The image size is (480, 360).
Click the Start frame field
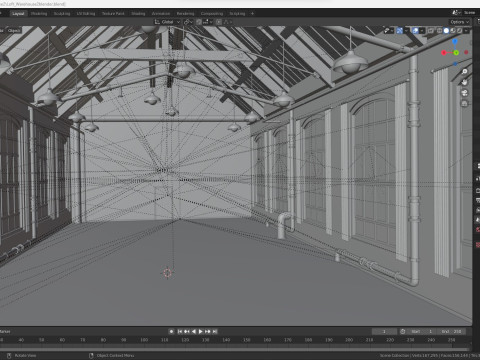(x=422, y=331)
